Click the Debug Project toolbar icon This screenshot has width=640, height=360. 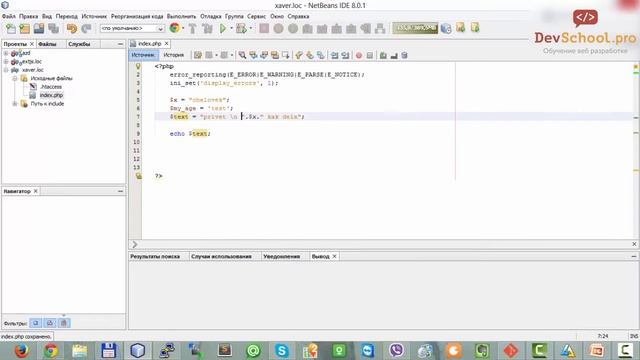point(241,29)
